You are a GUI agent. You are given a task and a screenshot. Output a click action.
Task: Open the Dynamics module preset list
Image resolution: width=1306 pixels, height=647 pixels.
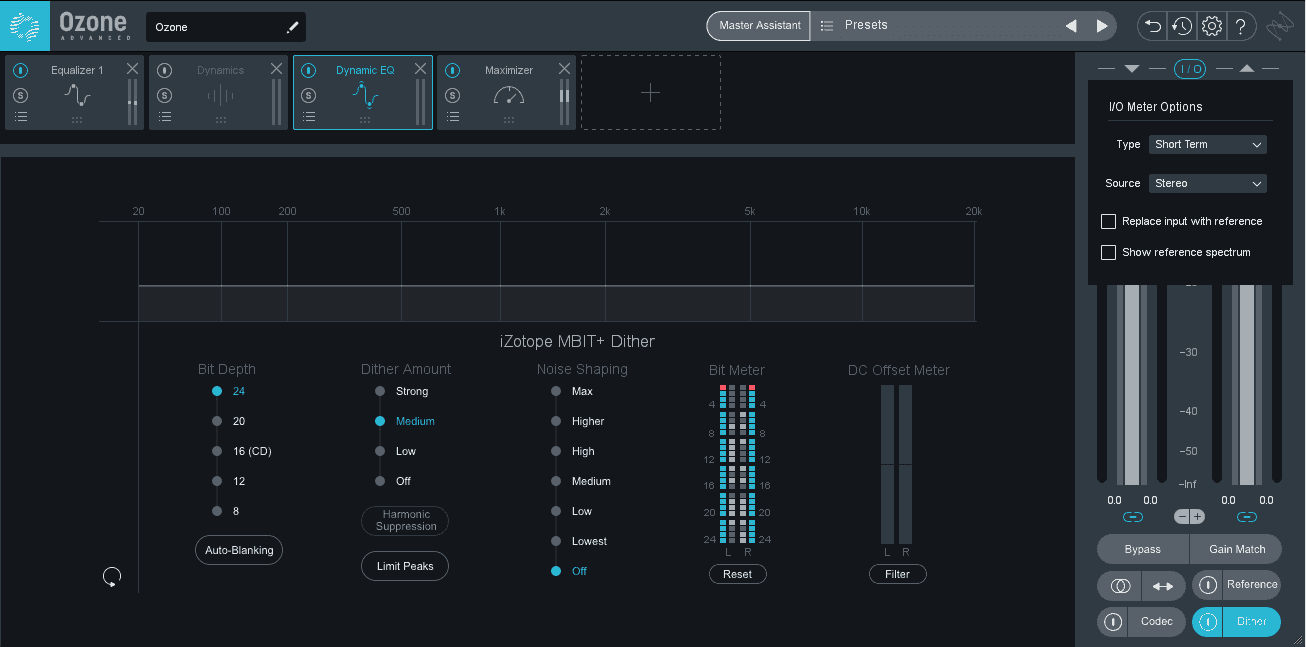(x=164, y=117)
